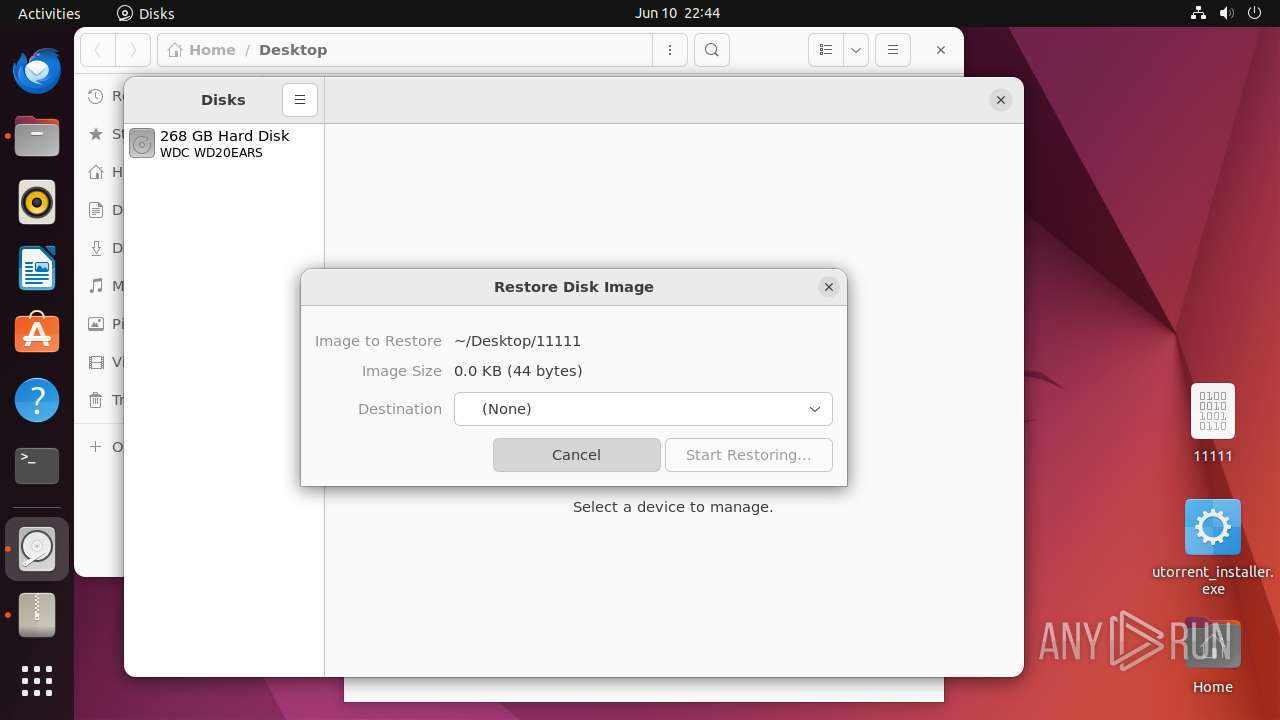The height and width of the screenshot is (720, 1280).
Task: Open the clock and calendar panel
Action: (x=677, y=13)
